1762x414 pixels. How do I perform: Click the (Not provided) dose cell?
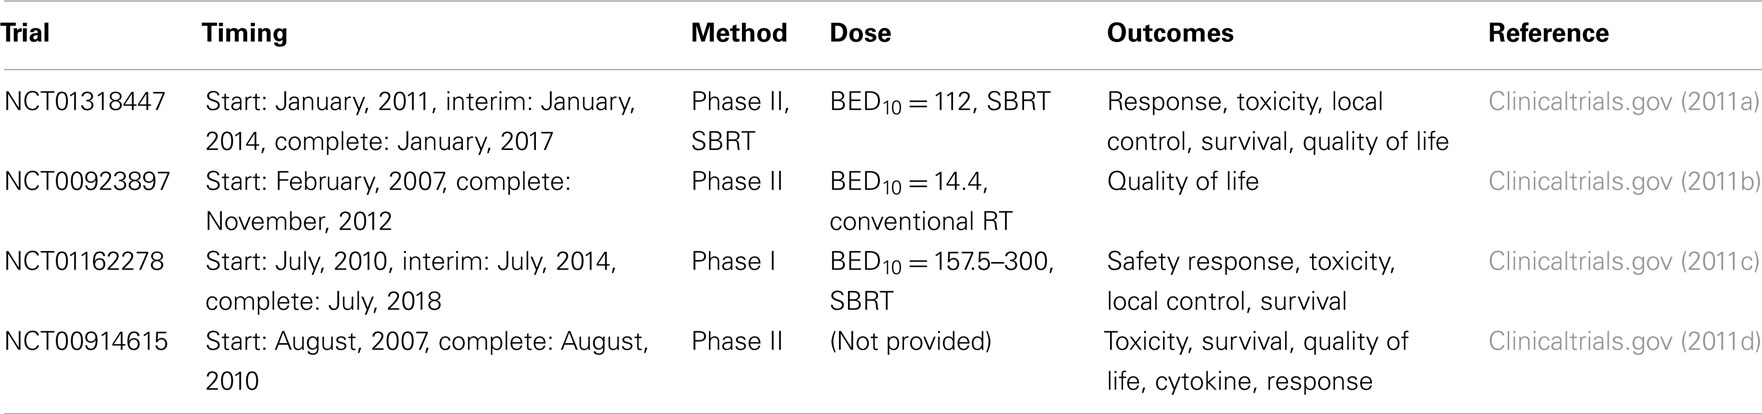coord(911,342)
